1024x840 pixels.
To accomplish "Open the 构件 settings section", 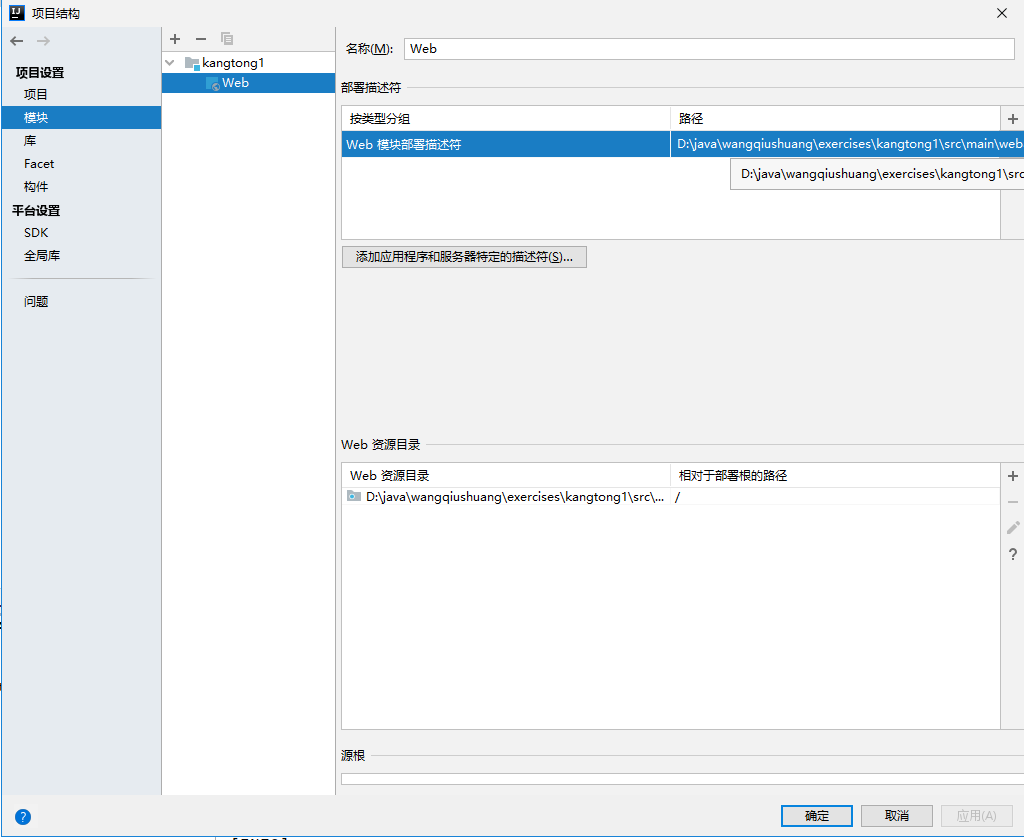I will pyautogui.click(x=36, y=187).
